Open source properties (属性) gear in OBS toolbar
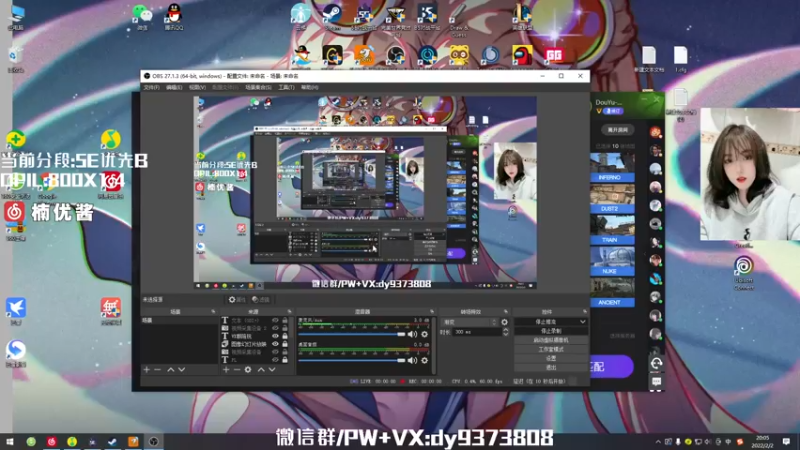The image size is (800, 450). click(x=237, y=299)
